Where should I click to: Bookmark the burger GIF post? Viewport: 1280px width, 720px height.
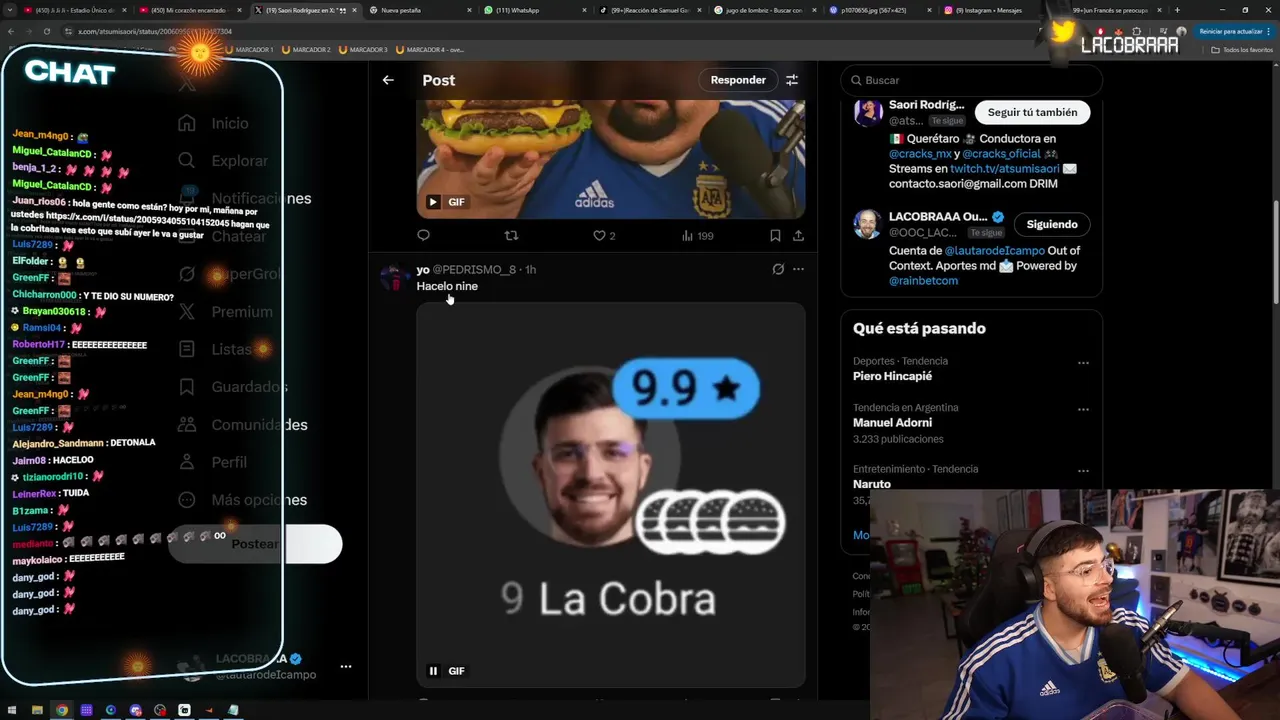click(775, 236)
